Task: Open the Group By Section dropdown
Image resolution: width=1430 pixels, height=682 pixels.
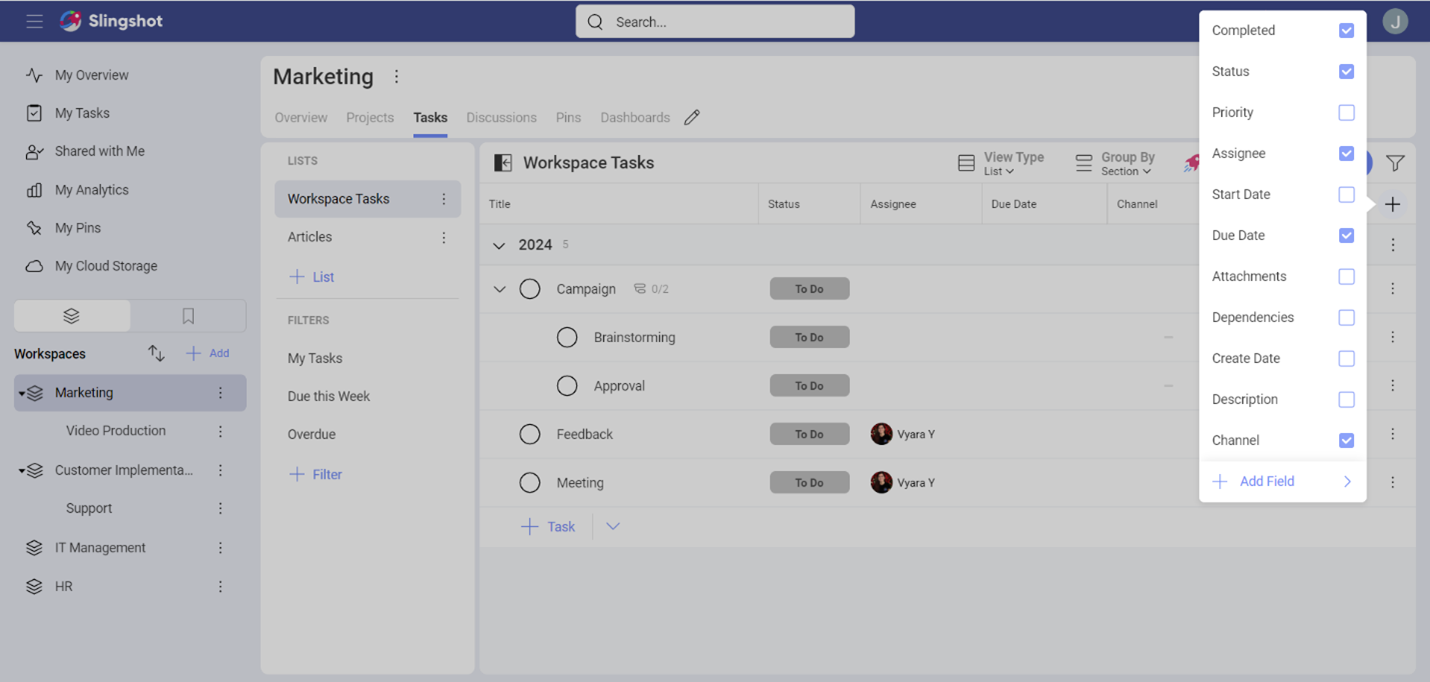Action: [x=1115, y=163]
